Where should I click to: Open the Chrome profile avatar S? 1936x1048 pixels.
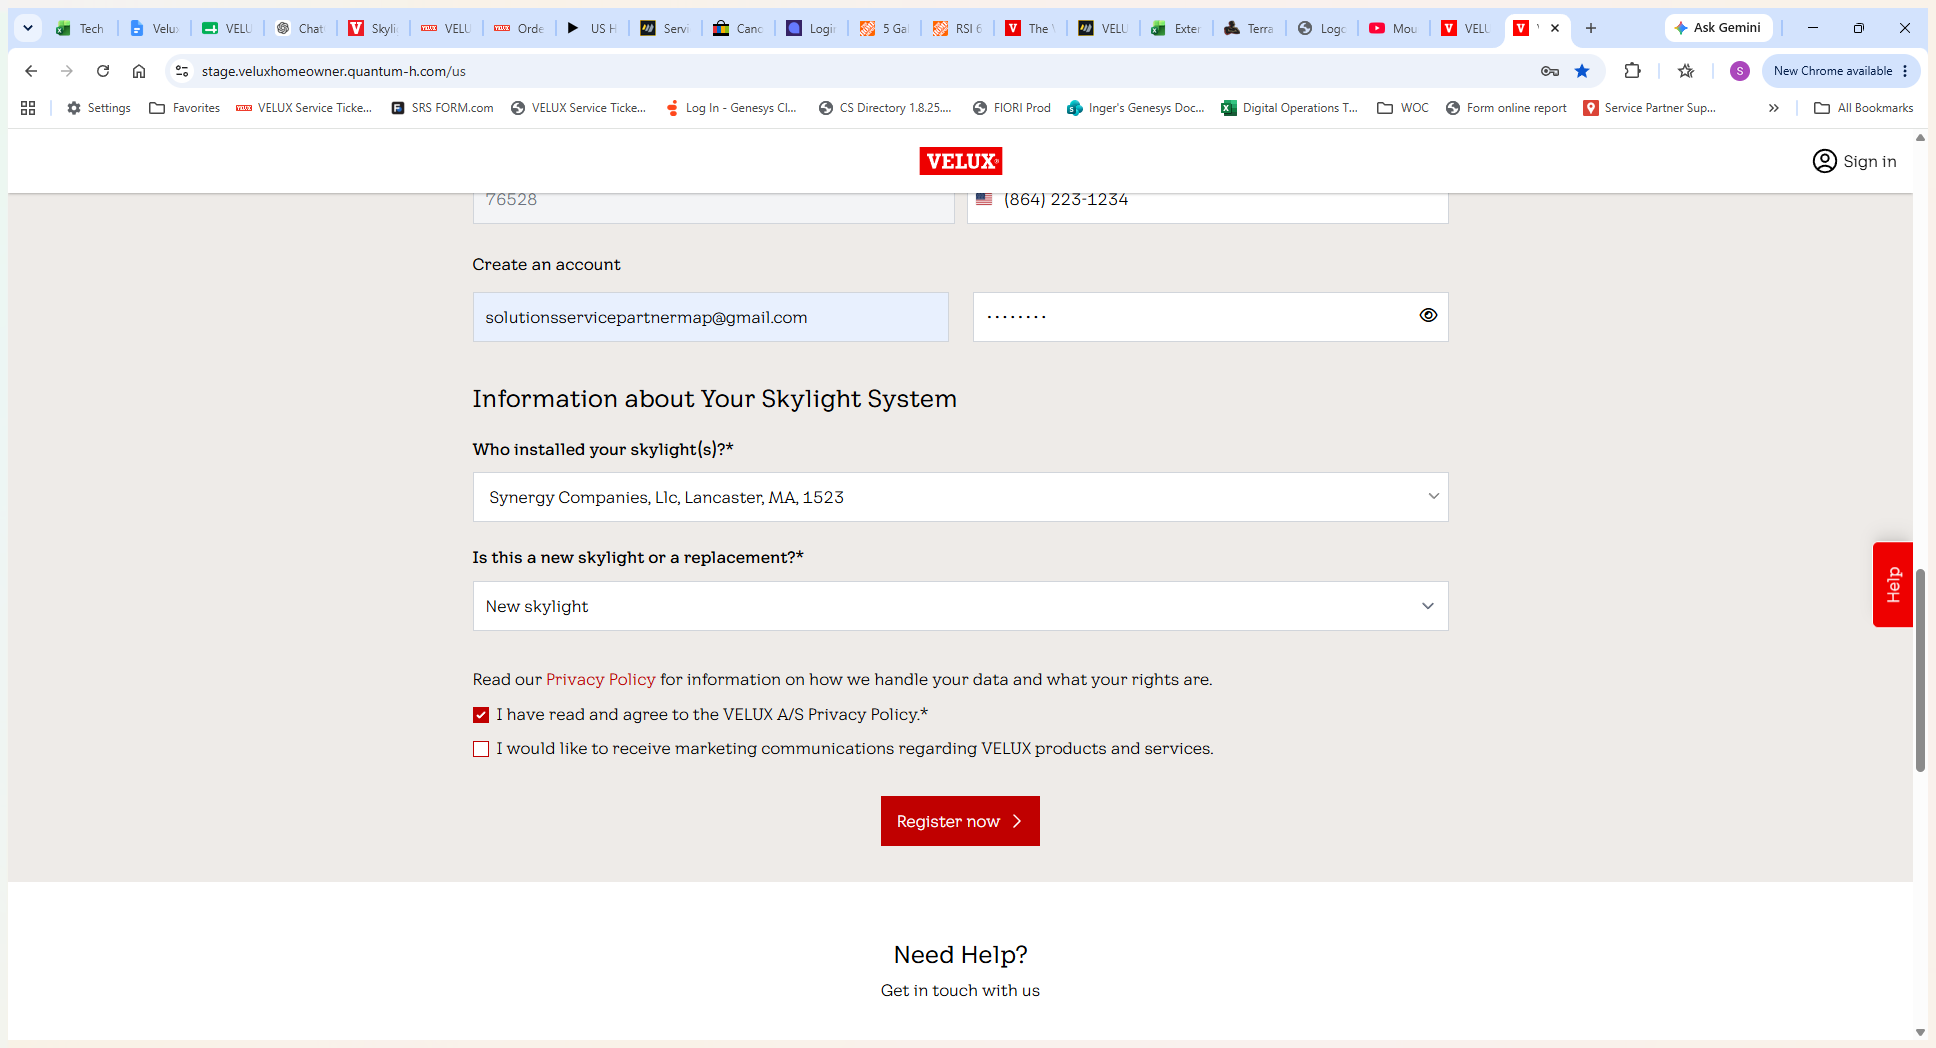pyautogui.click(x=1740, y=71)
